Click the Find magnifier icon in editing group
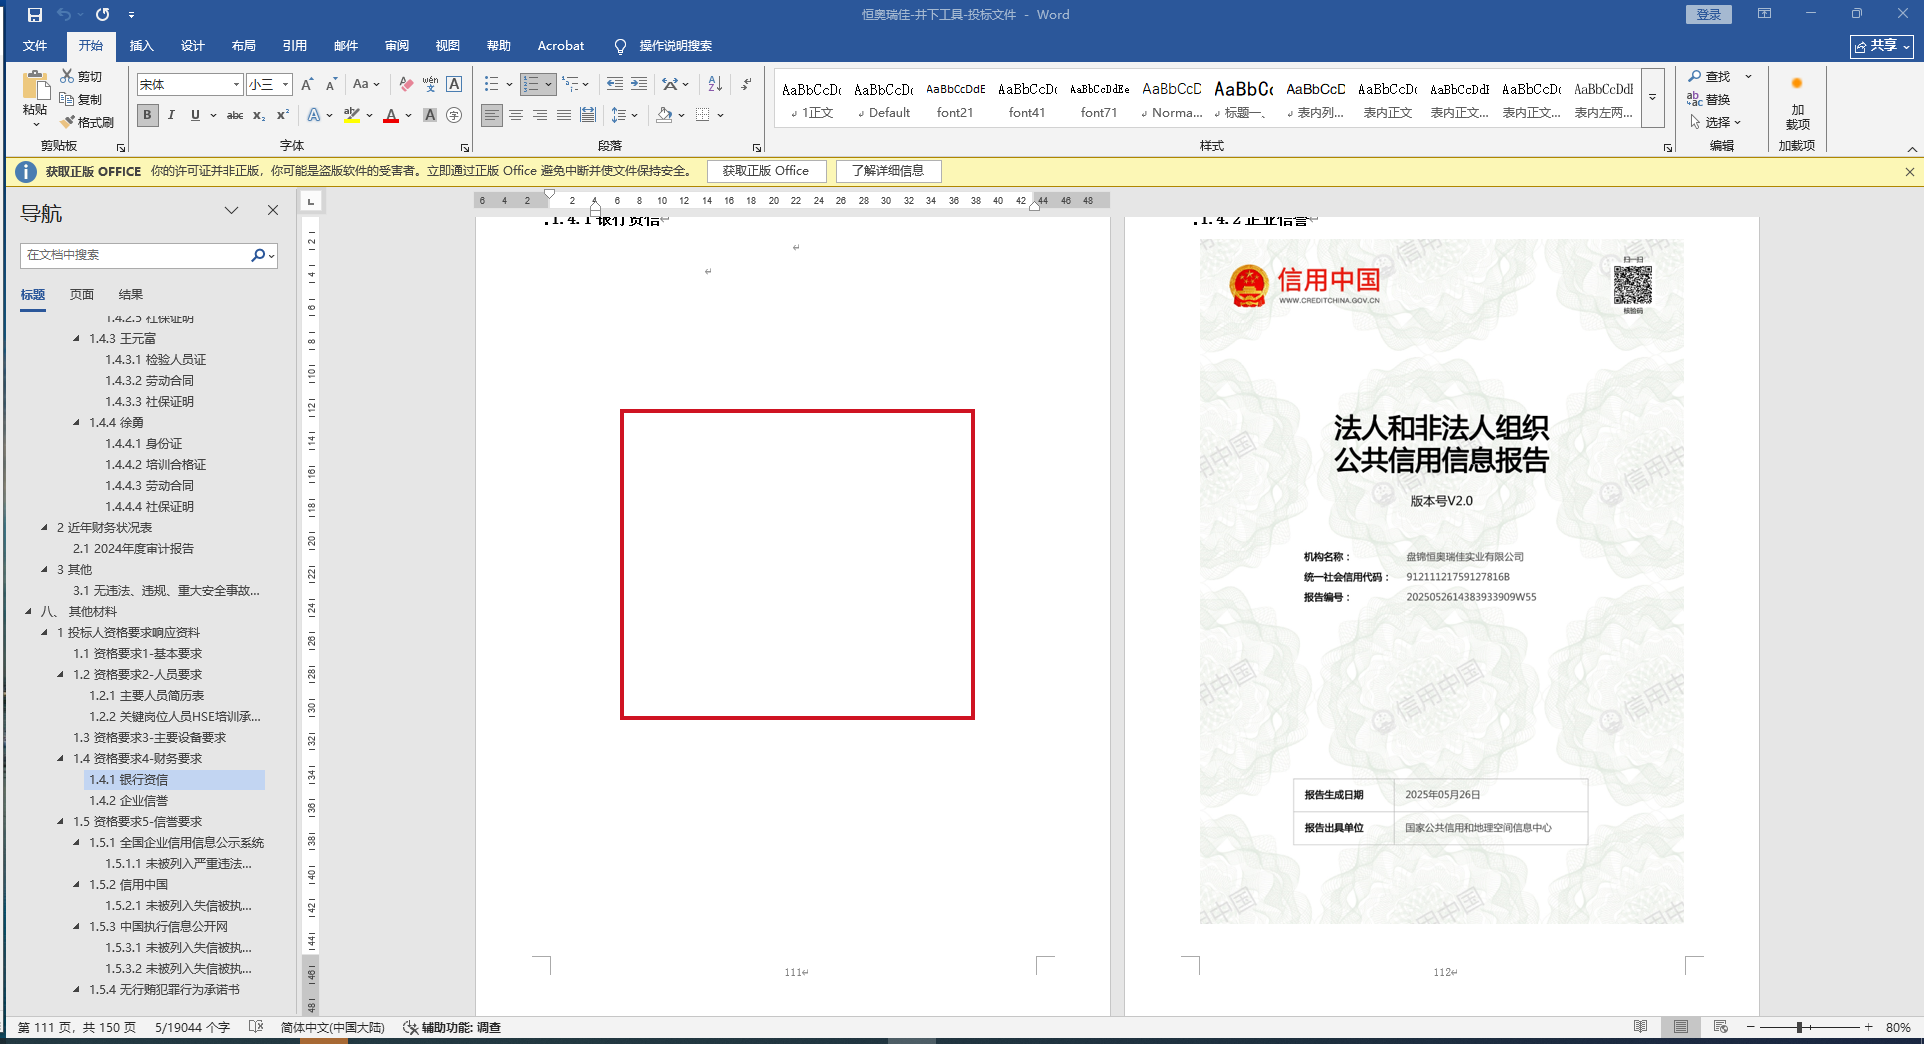1924x1044 pixels. 1695,76
